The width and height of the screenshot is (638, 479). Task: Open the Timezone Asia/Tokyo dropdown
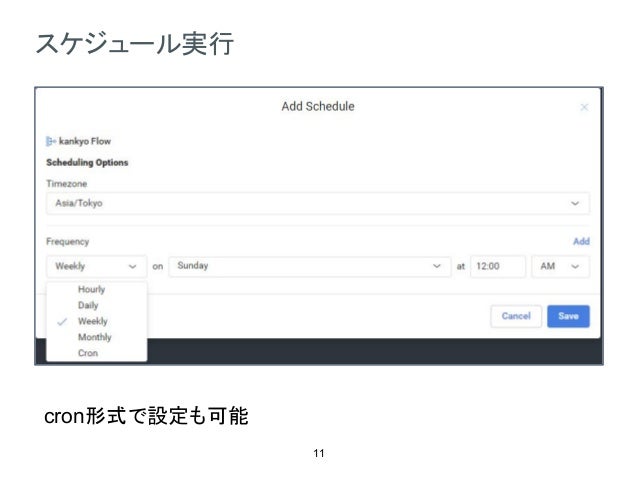coord(318,203)
